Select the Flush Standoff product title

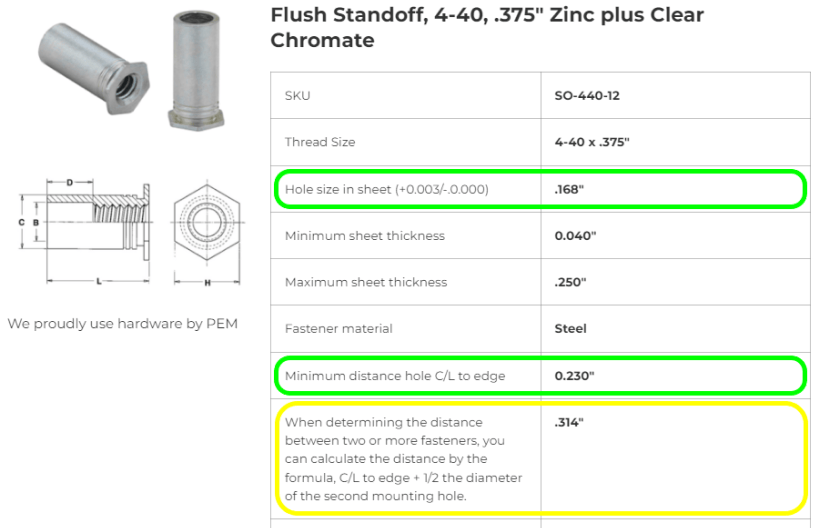point(487,27)
